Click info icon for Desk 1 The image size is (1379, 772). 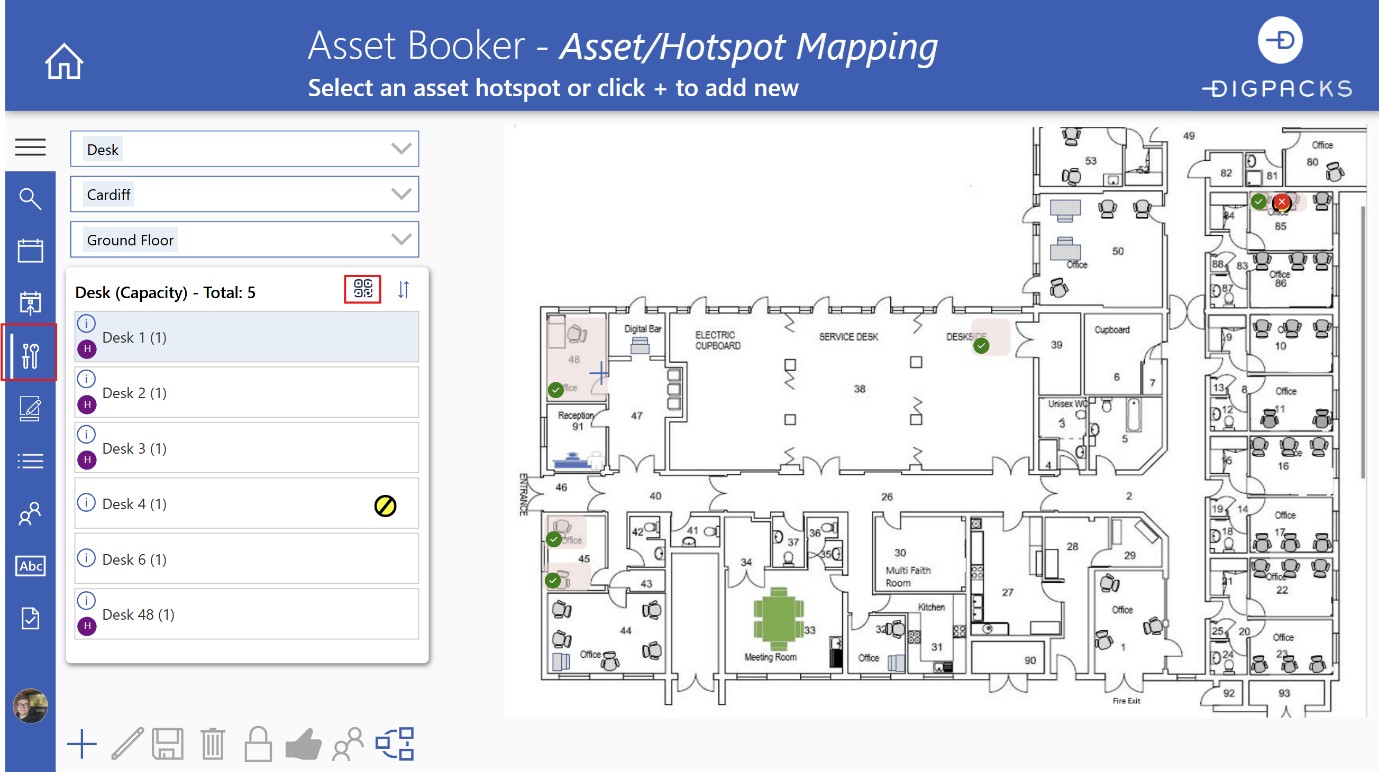86,324
